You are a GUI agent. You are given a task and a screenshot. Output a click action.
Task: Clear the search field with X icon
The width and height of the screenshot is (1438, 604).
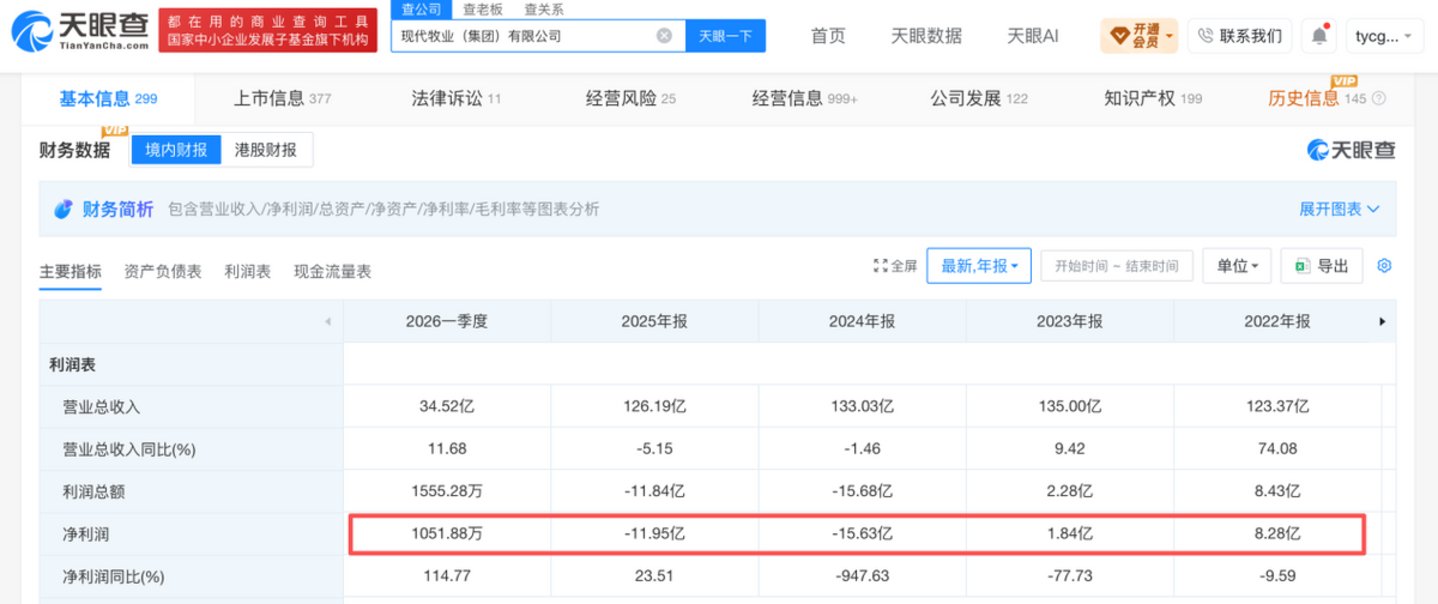664,36
